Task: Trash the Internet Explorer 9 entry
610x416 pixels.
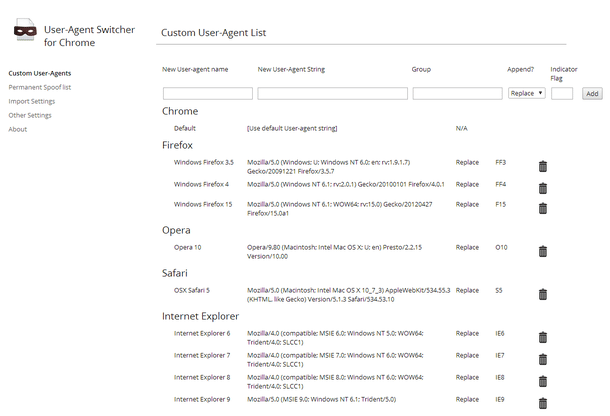Action: click(543, 404)
